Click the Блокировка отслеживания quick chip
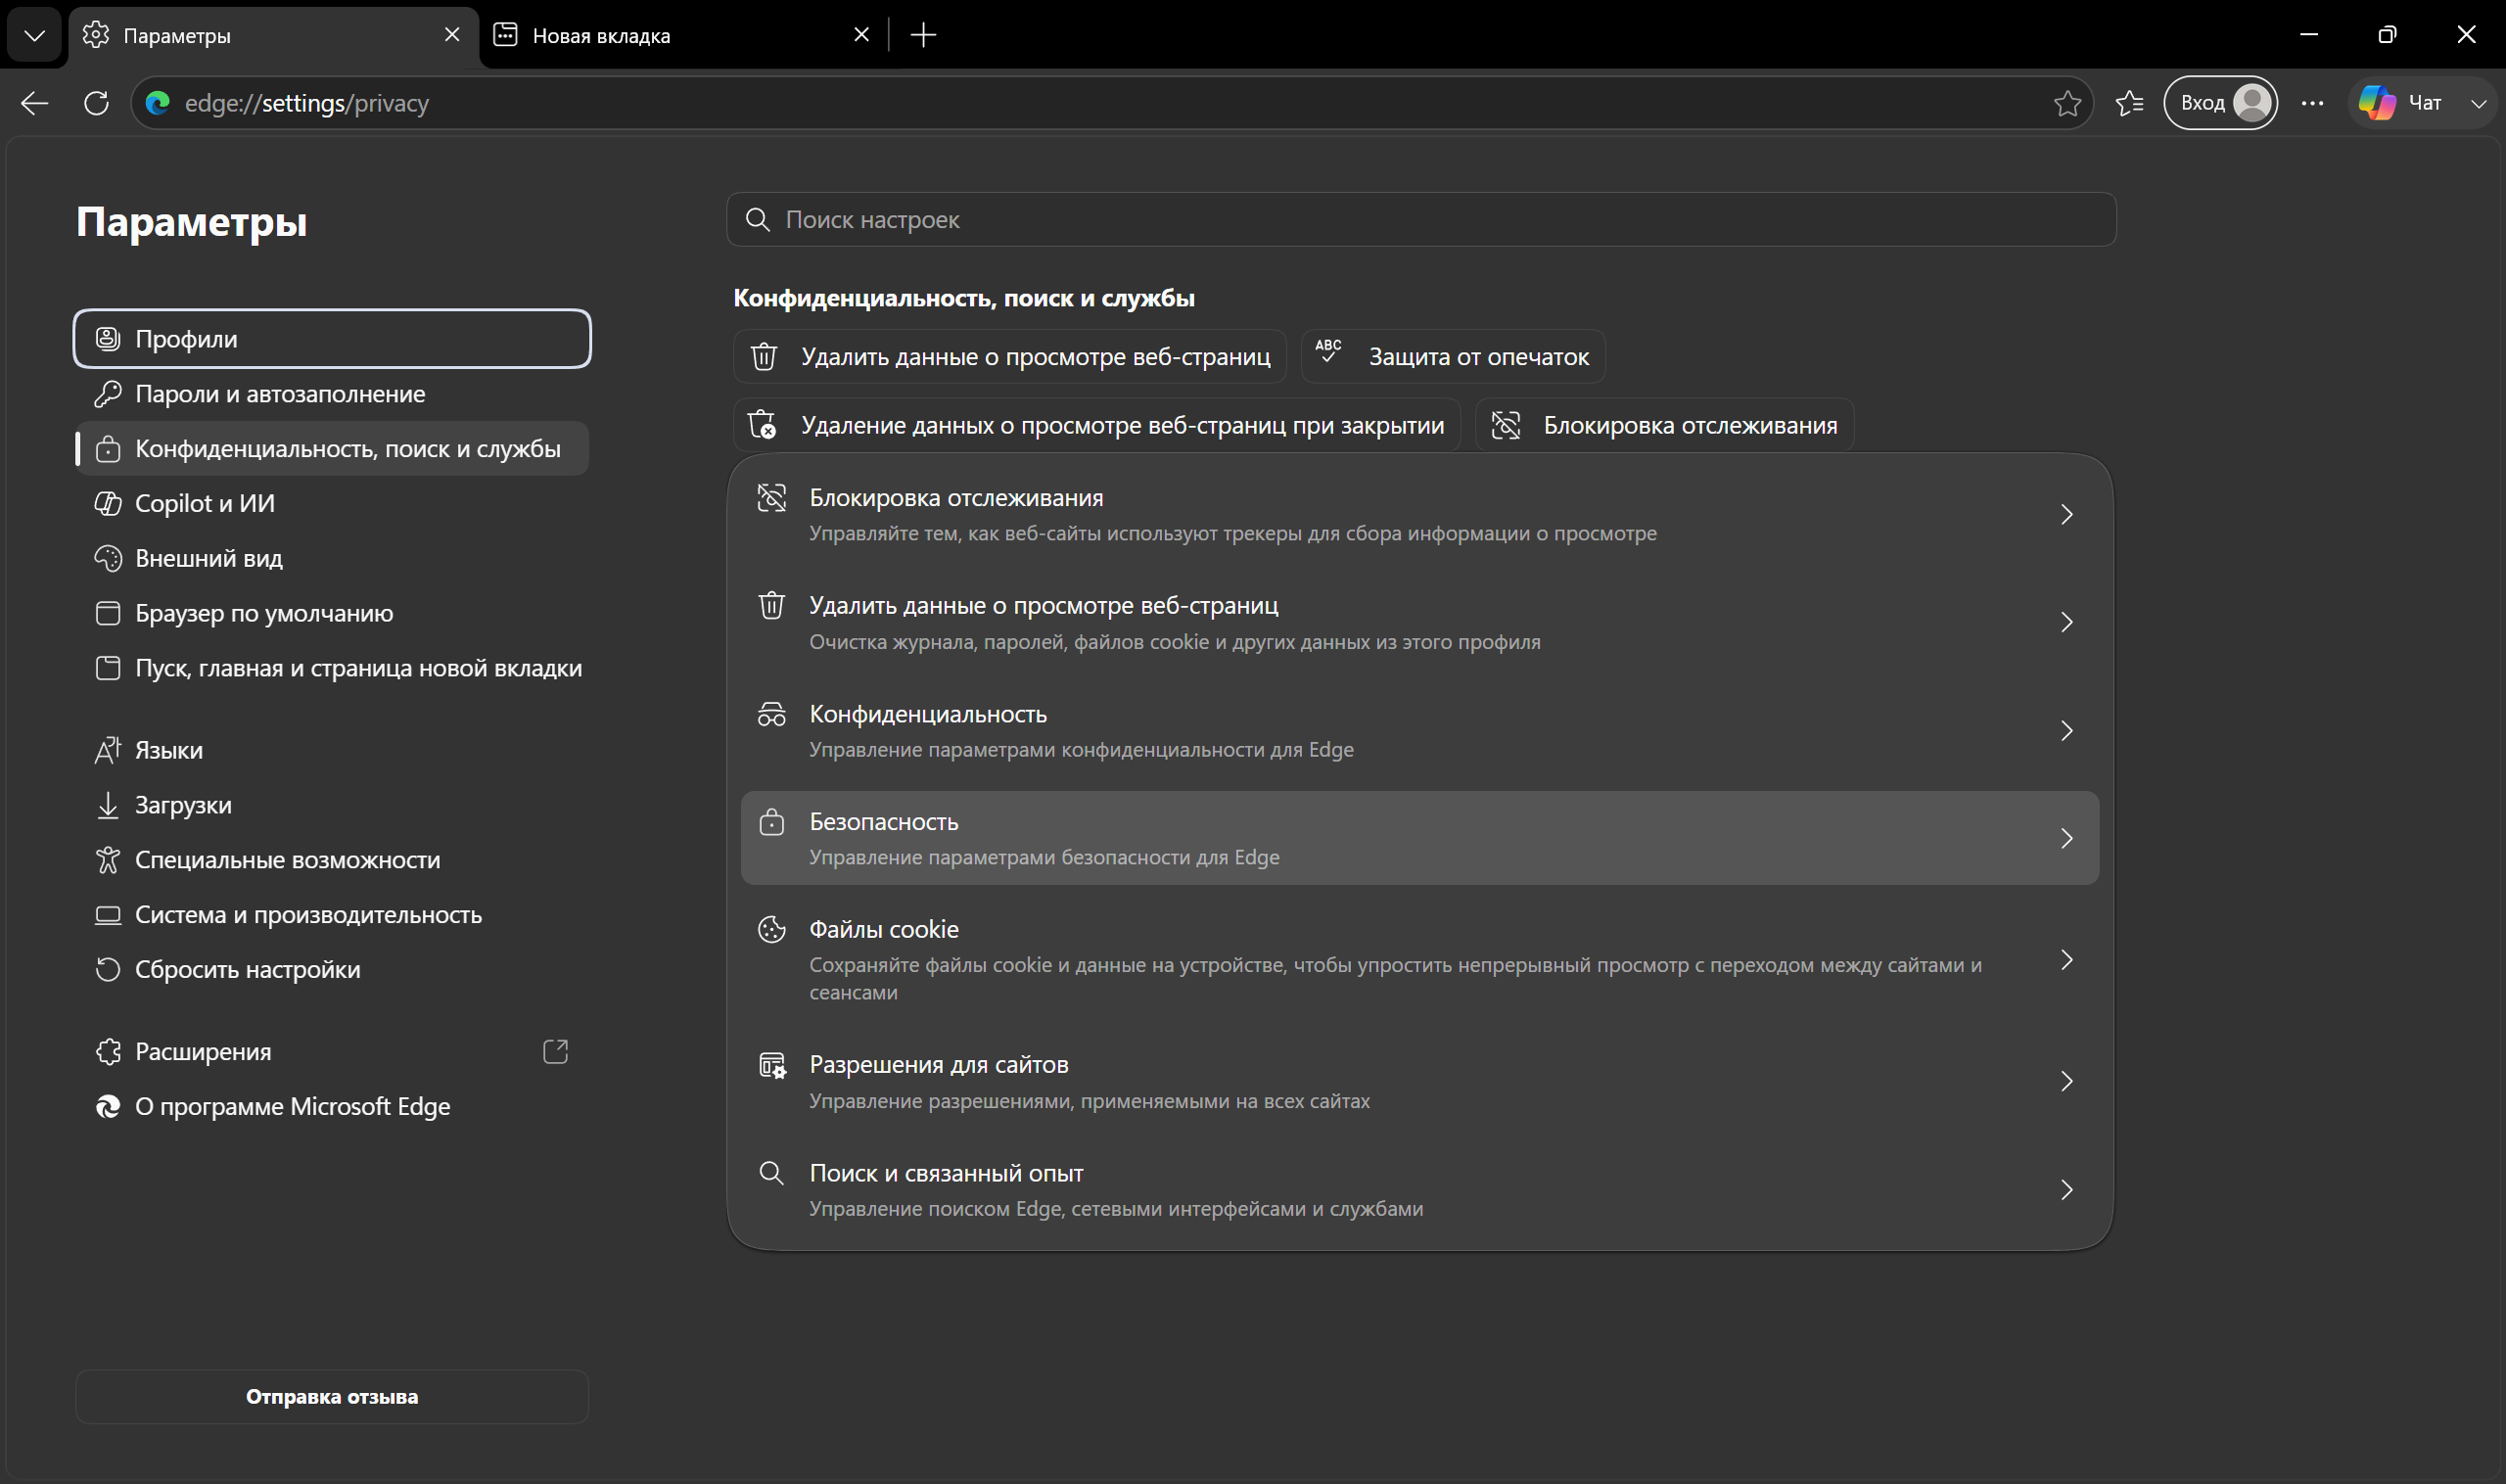This screenshot has width=2506, height=1484. pyautogui.click(x=1664, y=425)
